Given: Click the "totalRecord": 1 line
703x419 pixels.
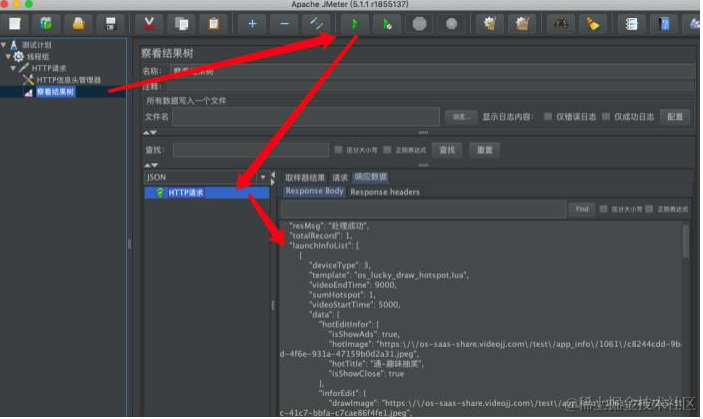Looking at the screenshot, I should tap(321, 236).
